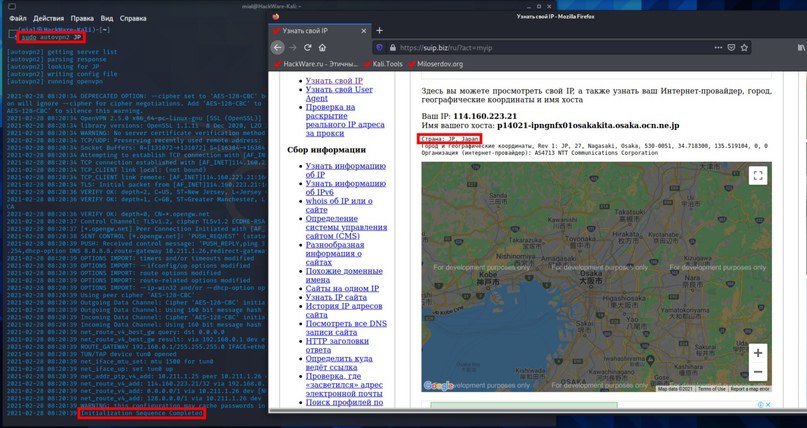Image resolution: width=807 pixels, height=428 pixels.
Task: Open HackWare.ru bookmark
Action: coord(315,64)
